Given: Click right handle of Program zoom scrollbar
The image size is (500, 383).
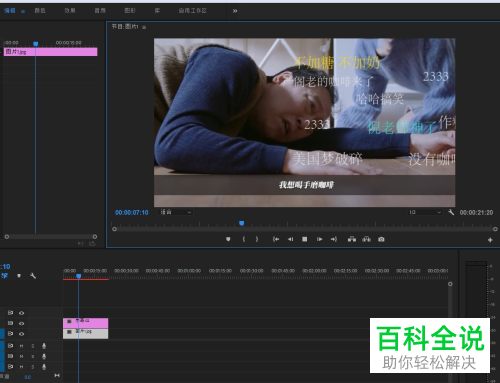Looking at the screenshot, I should [495, 229].
